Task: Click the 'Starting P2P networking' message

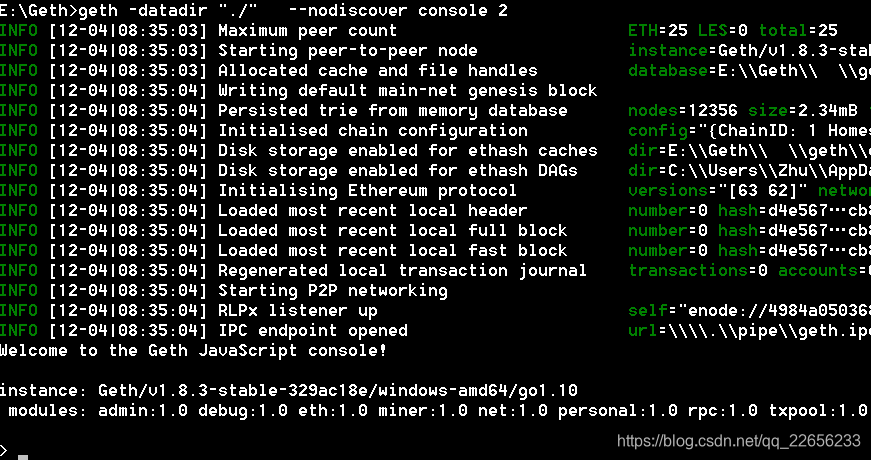Action: coord(333,291)
